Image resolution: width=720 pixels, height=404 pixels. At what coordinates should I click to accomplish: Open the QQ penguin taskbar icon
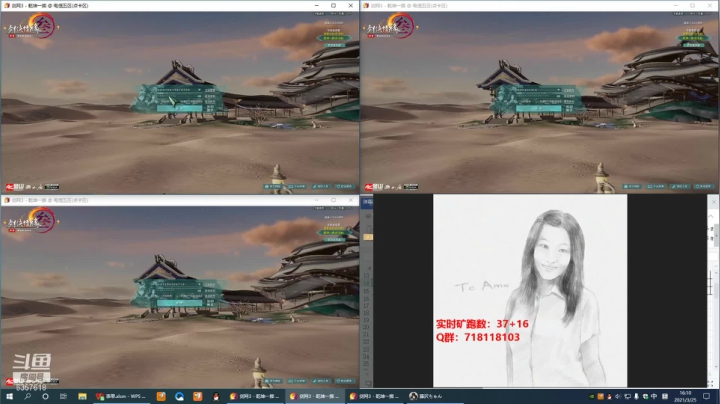216,396
